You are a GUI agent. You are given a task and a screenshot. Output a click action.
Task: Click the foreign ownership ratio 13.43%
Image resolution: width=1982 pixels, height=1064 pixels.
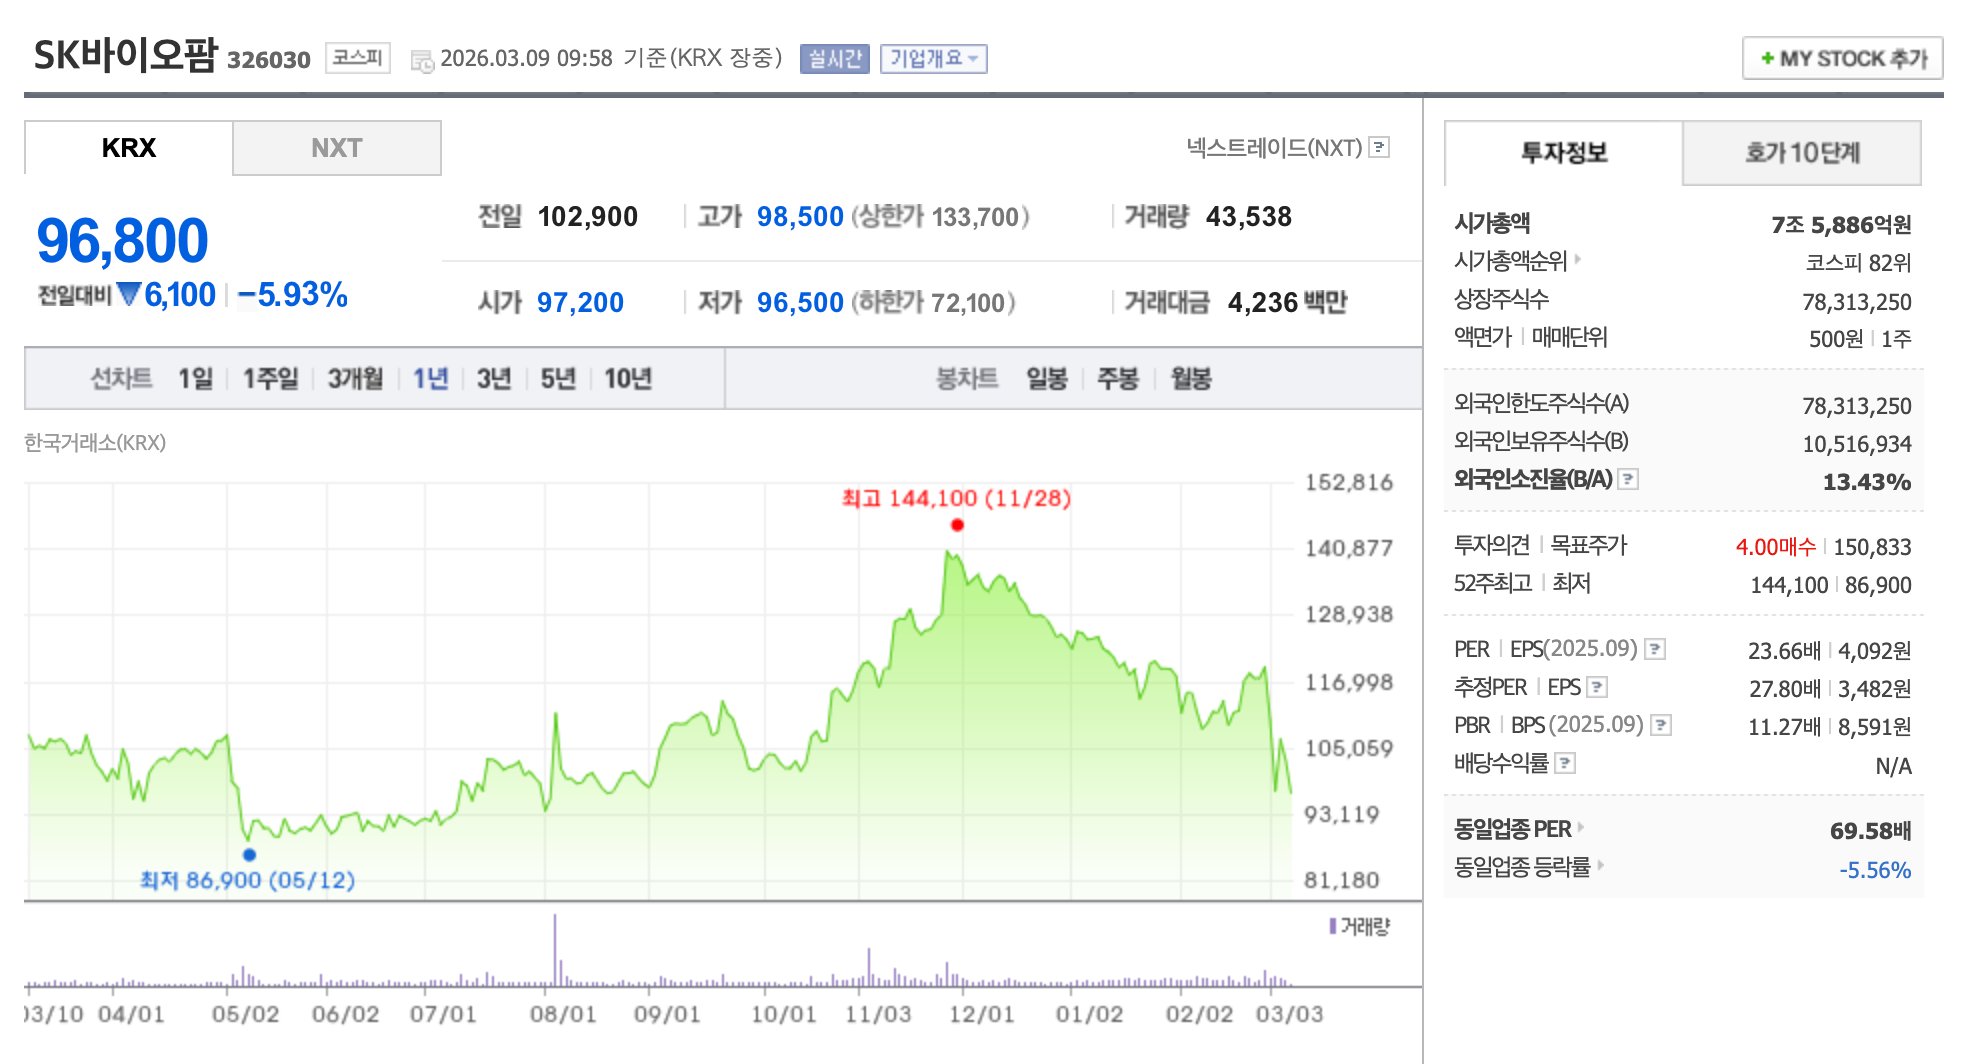click(1867, 483)
